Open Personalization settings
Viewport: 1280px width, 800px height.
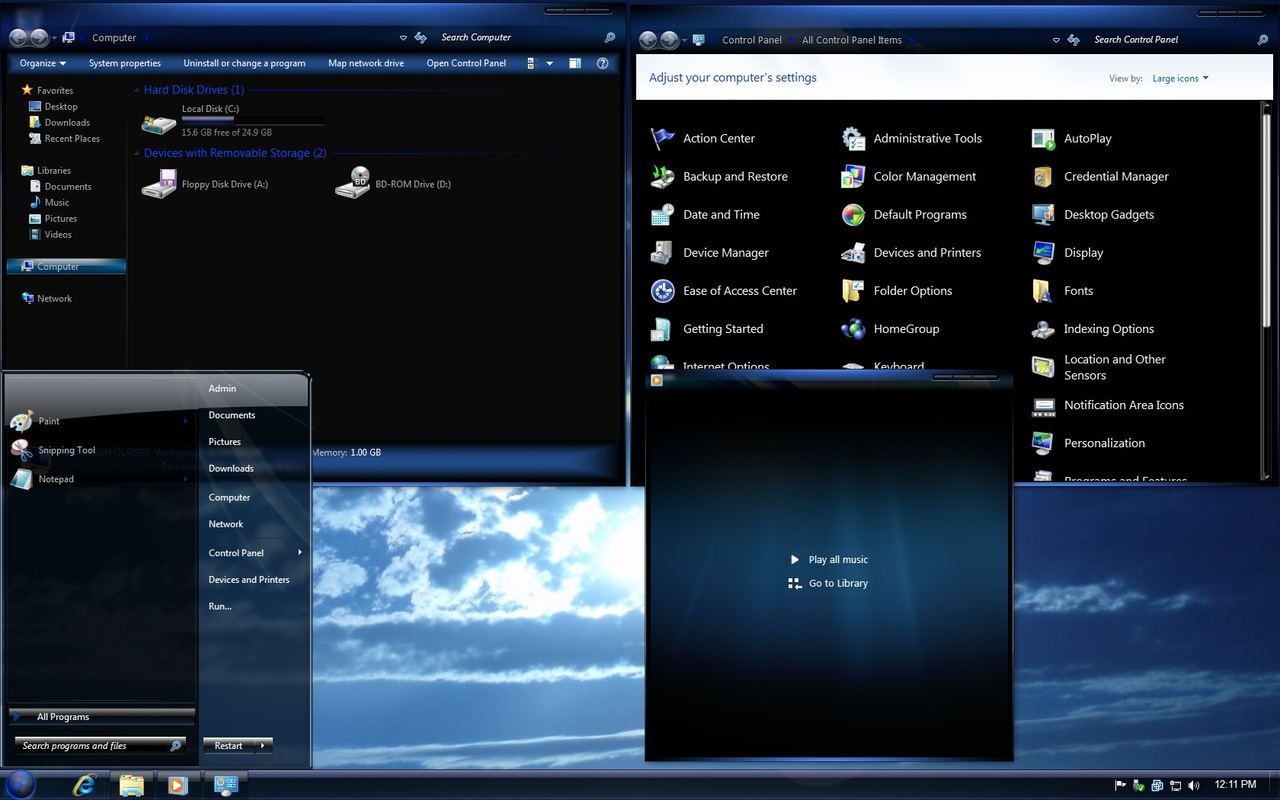[1105, 443]
